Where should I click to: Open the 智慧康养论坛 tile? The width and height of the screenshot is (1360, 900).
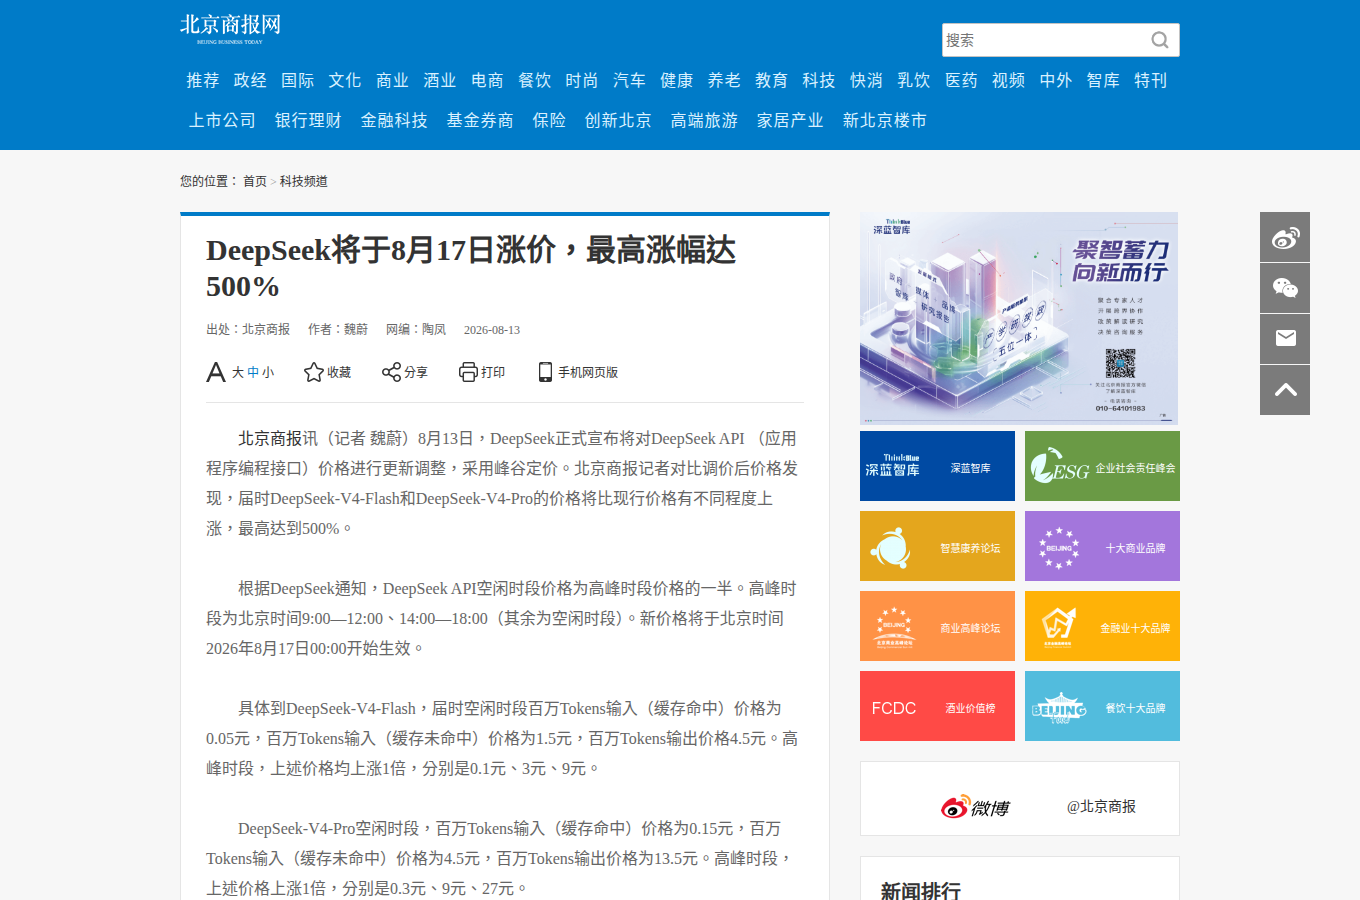tap(937, 546)
